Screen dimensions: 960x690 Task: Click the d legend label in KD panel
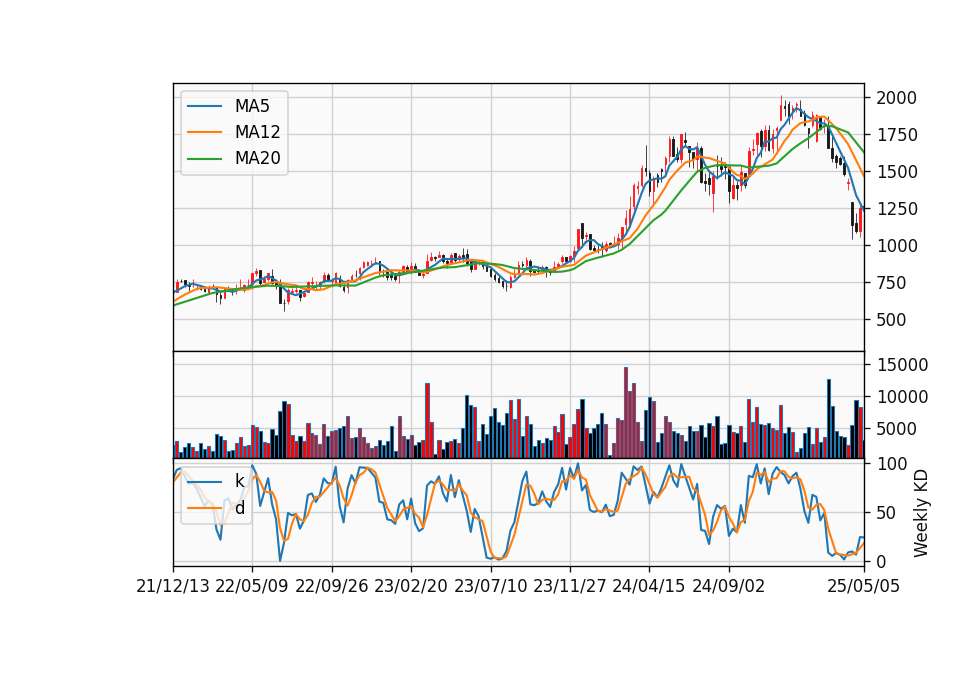(239, 508)
